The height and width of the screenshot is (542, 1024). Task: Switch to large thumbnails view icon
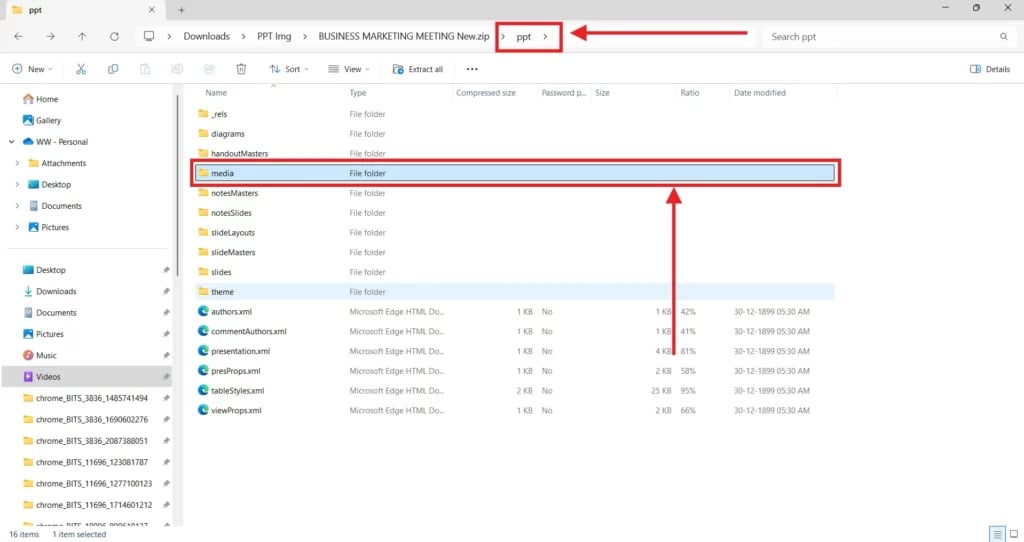click(1013, 534)
